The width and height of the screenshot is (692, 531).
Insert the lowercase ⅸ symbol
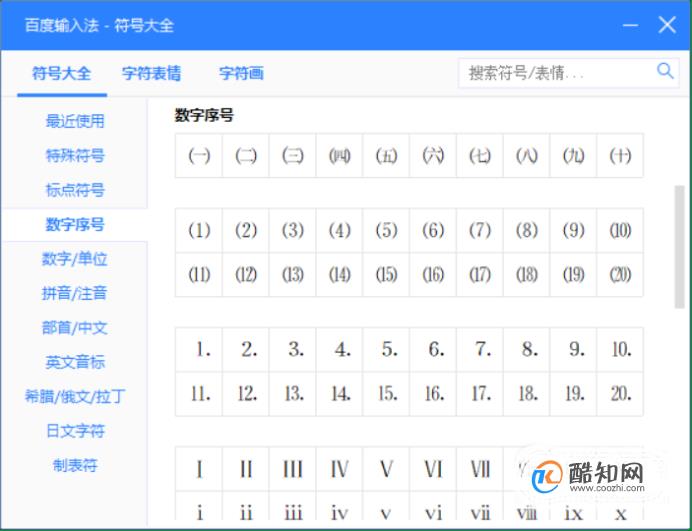tap(573, 506)
